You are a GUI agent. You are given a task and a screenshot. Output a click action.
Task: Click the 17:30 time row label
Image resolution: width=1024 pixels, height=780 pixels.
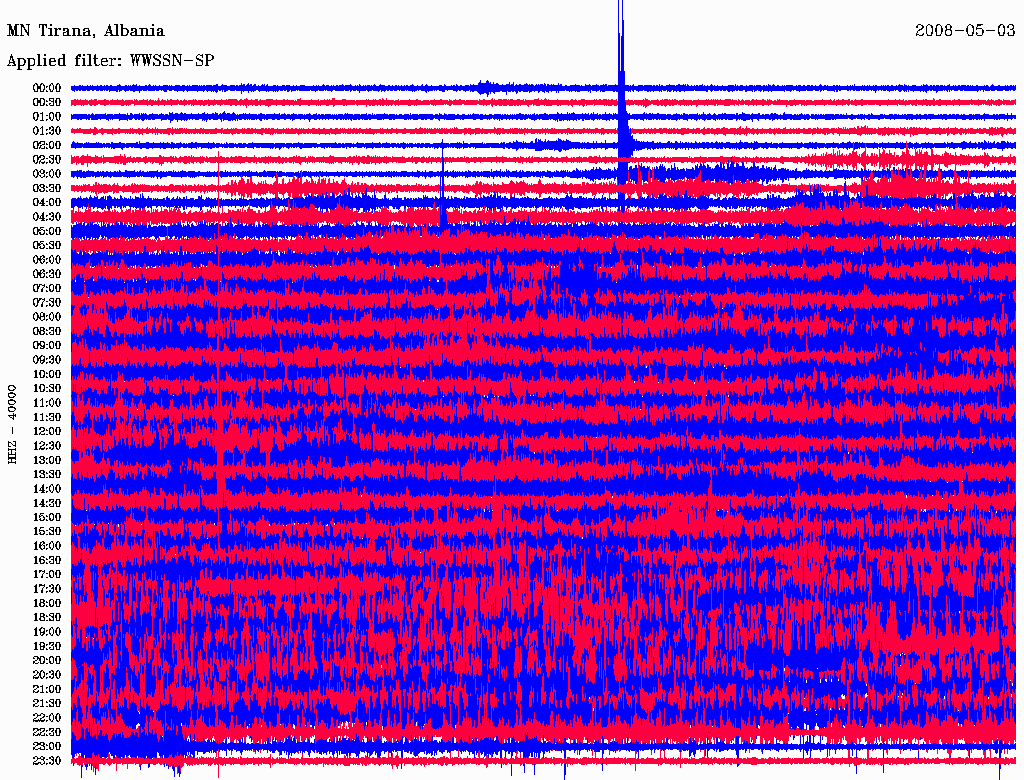pos(47,589)
